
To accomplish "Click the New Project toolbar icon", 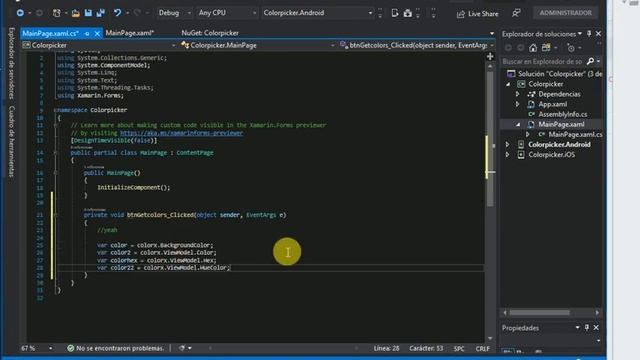I will [57, 13].
